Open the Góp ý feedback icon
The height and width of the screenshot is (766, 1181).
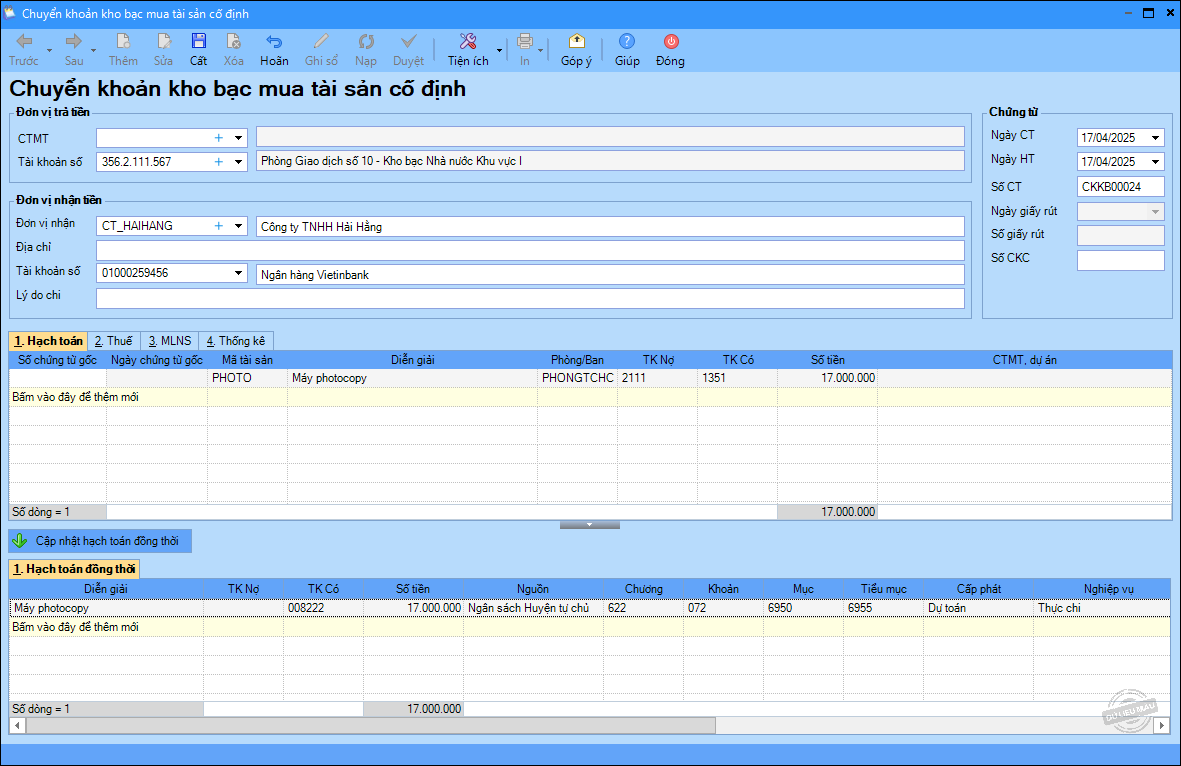coord(576,50)
